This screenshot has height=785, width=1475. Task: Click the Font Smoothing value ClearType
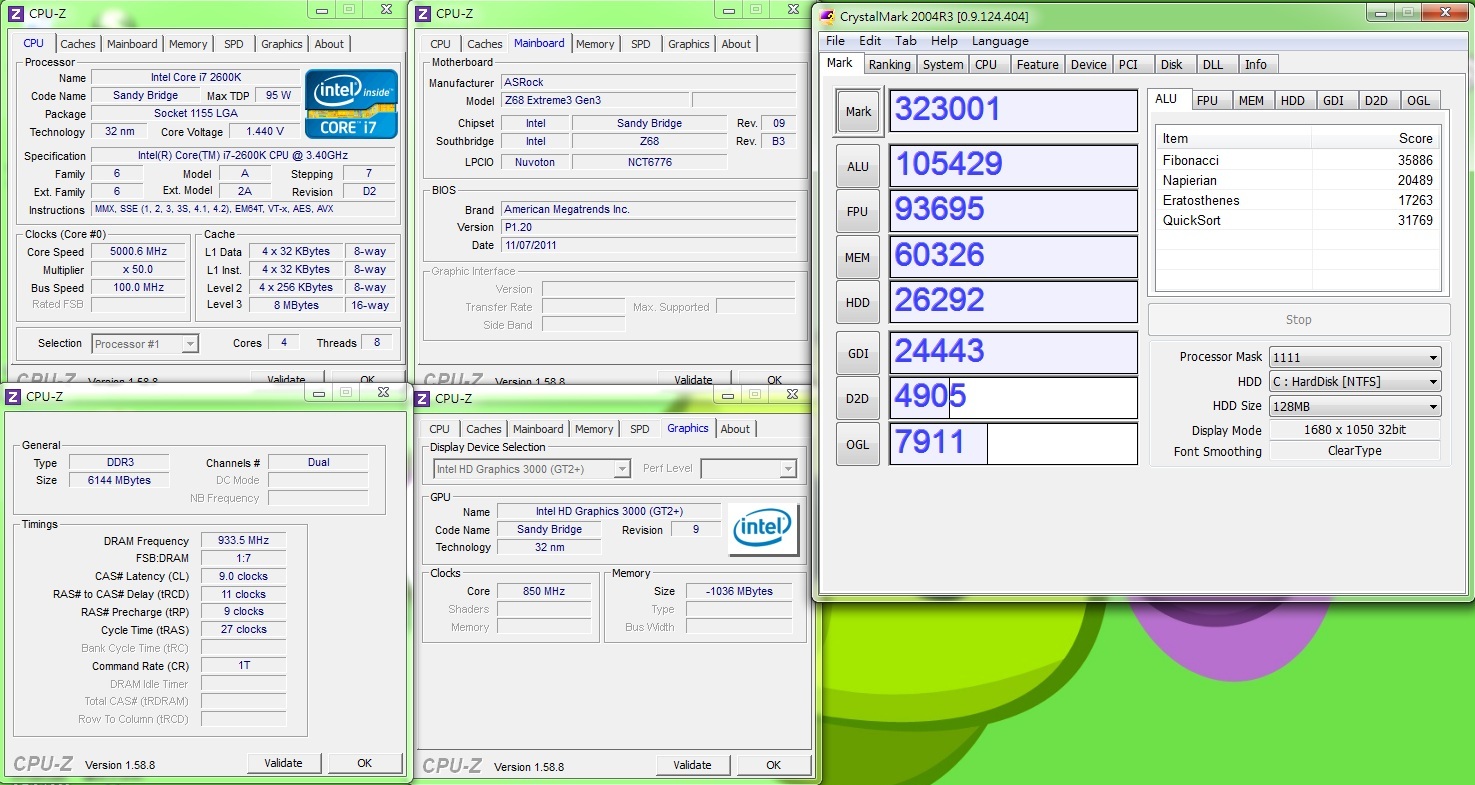[1355, 451]
